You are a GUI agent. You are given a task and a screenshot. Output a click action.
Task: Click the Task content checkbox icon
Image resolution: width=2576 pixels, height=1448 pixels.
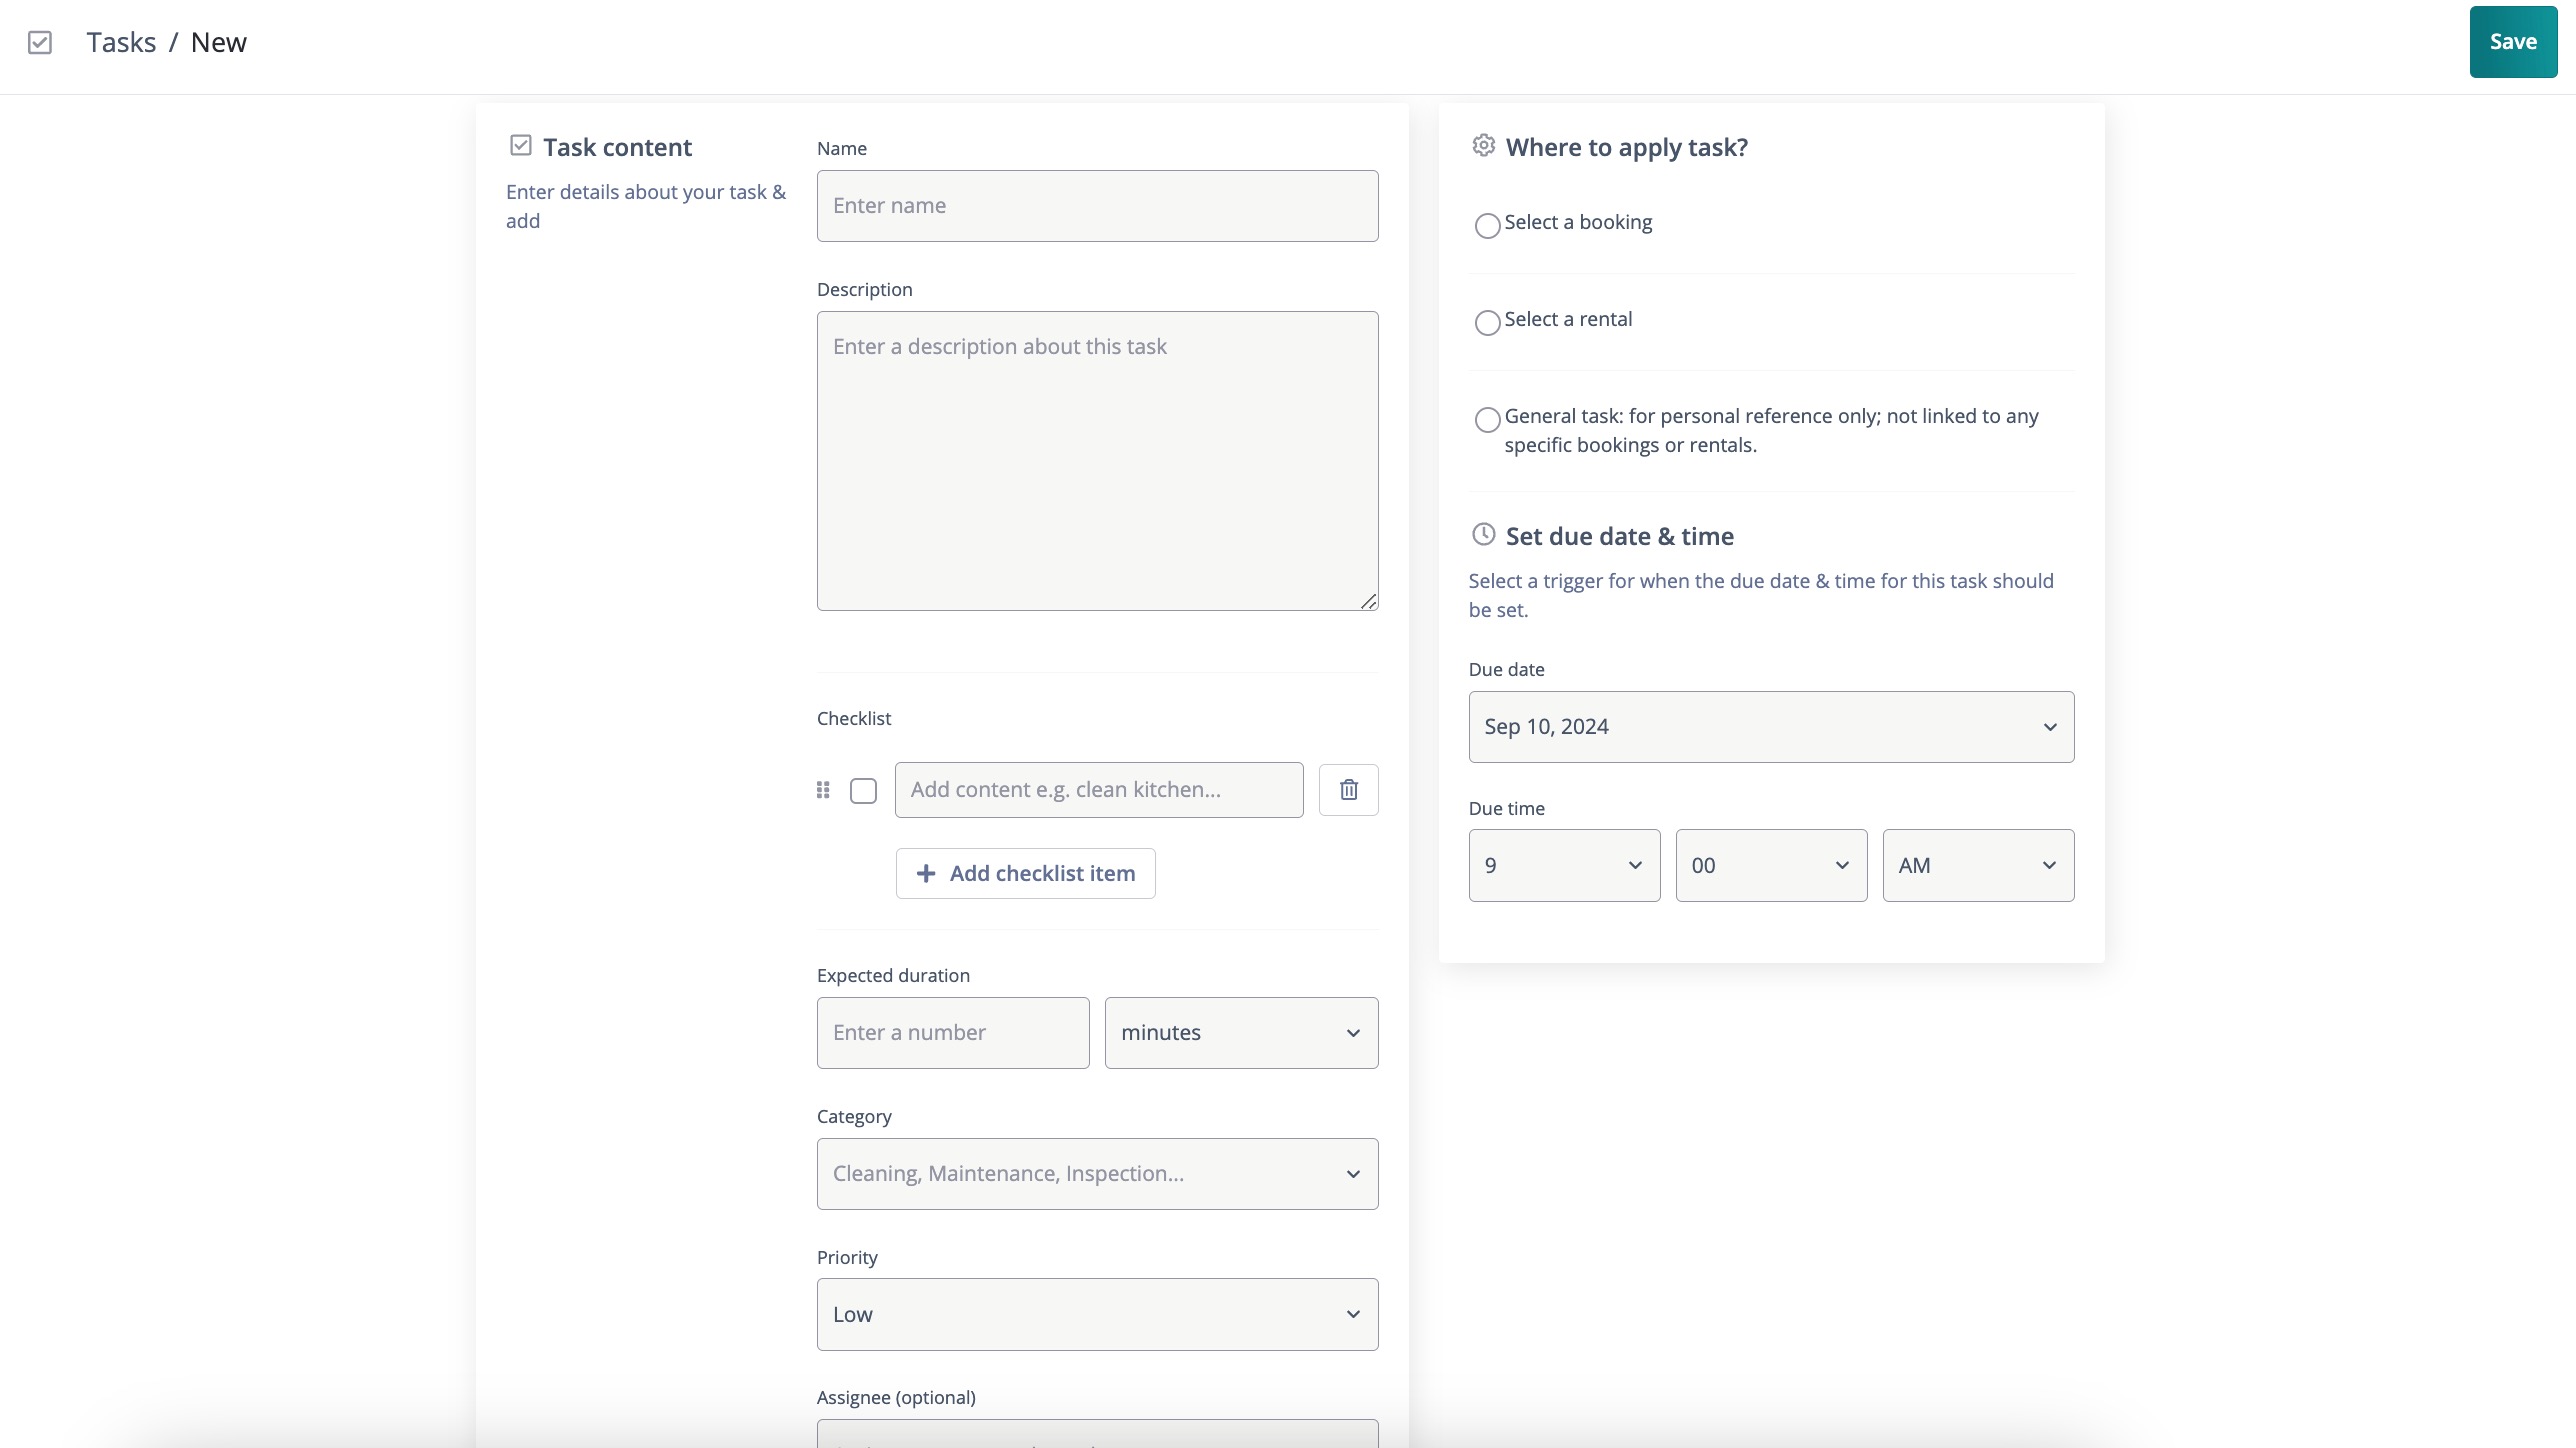point(520,146)
